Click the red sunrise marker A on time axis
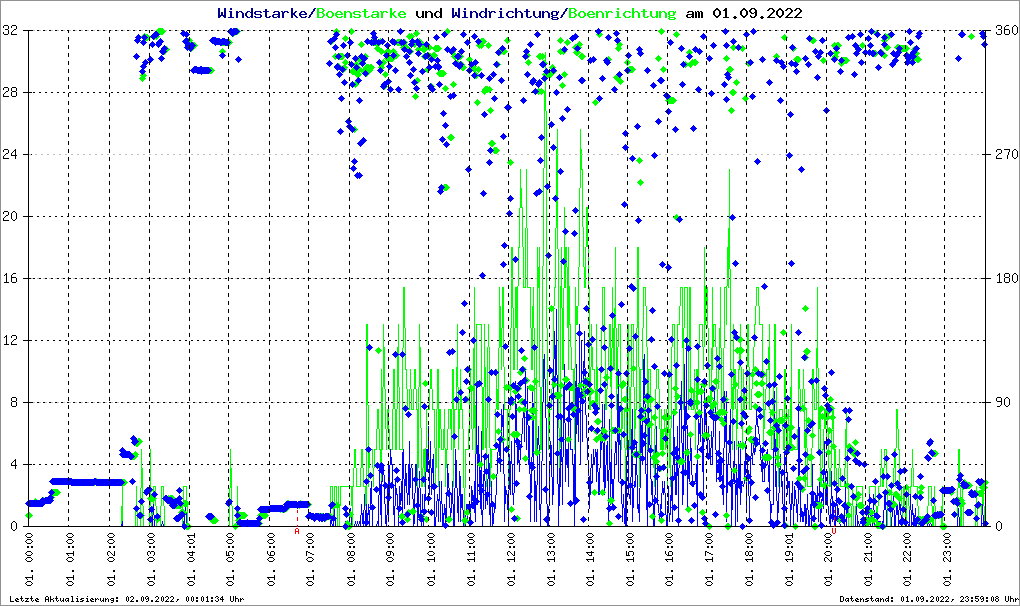Viewport: 1020px width, 606px height. 297,531
